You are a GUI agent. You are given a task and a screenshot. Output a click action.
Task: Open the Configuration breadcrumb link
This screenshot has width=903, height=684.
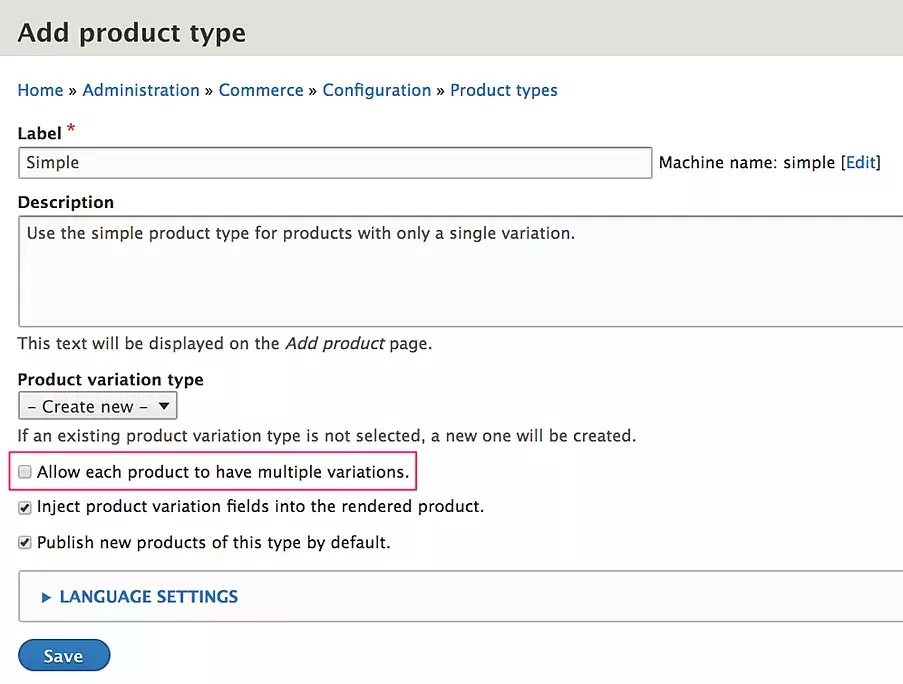point(377,90)
